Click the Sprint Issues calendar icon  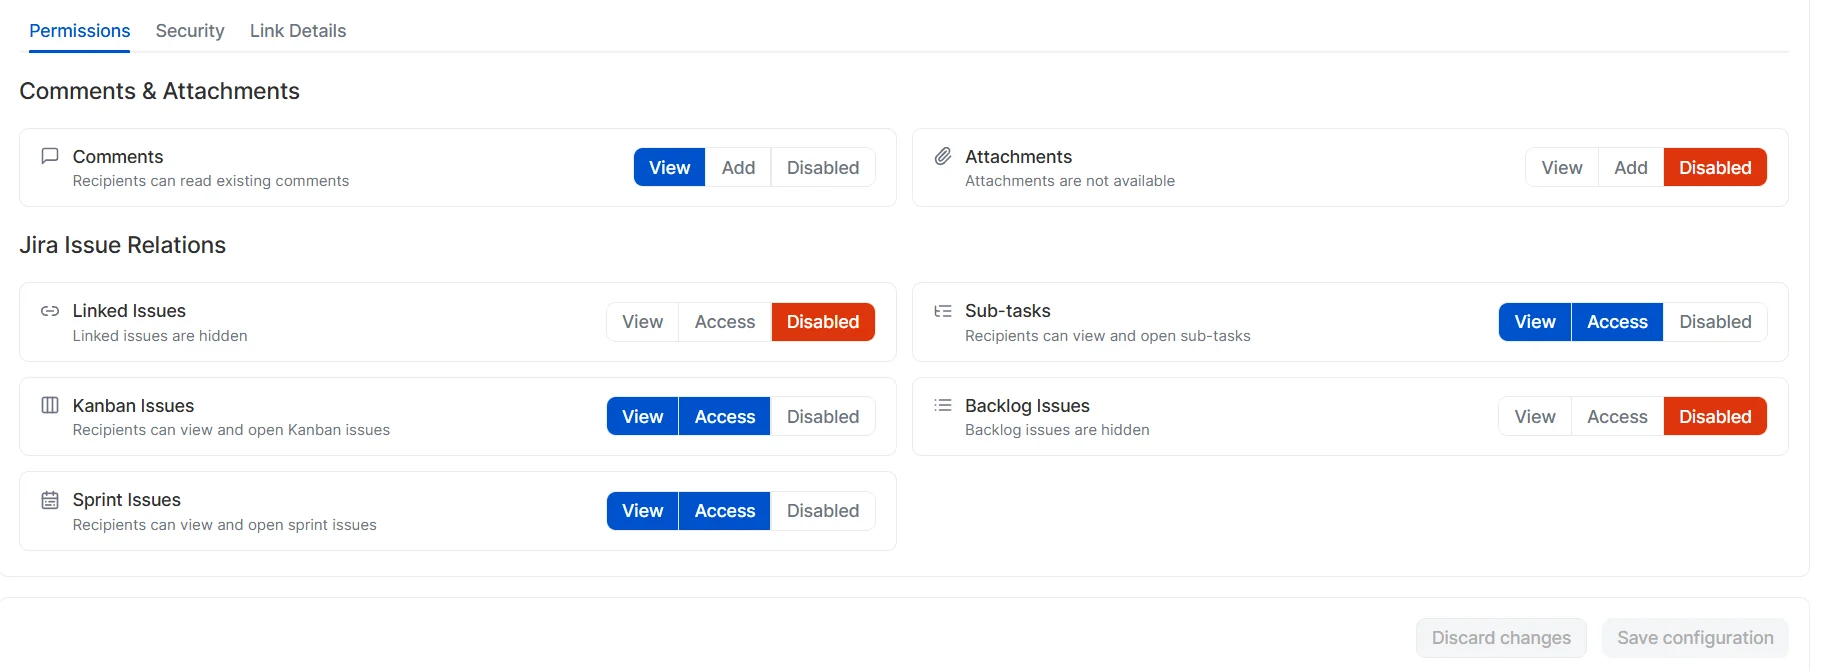pyautogui.click(x=50, y=500)
